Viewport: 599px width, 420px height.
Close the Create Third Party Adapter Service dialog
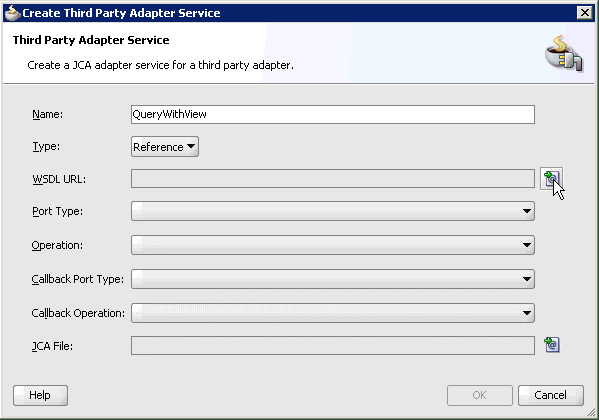point(584,13)
